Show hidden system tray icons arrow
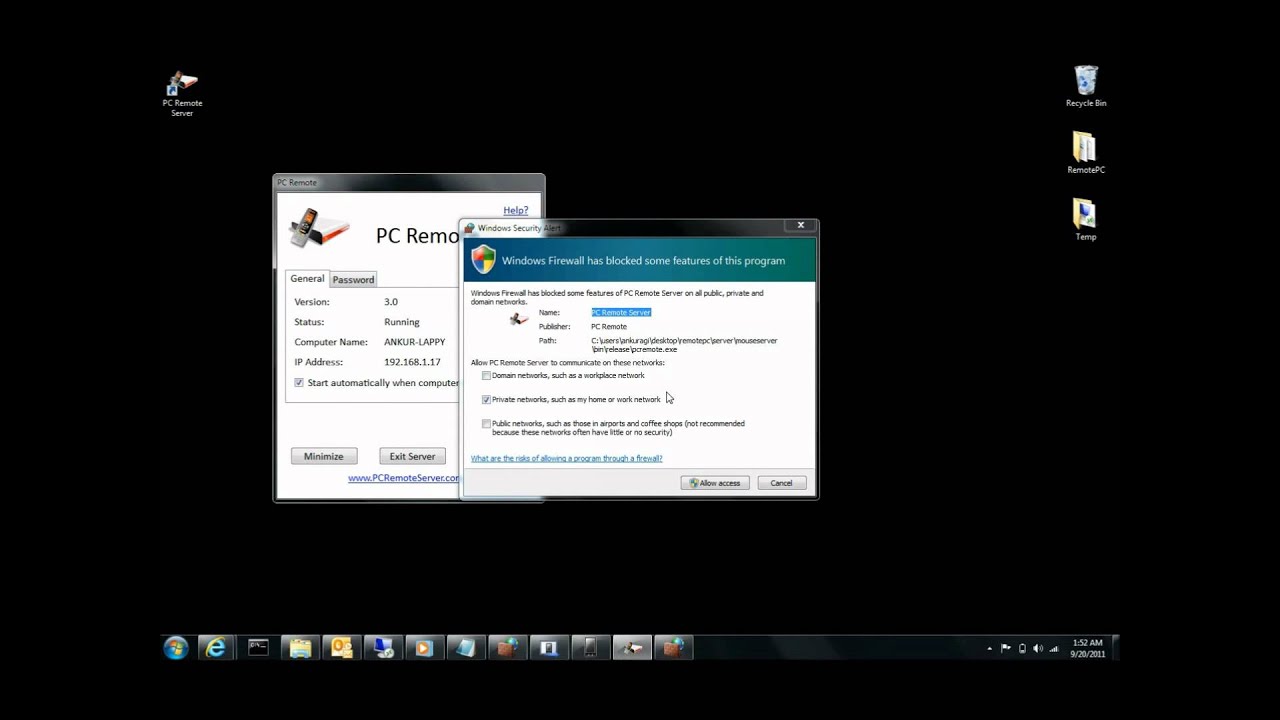Viewport: 1280px width, 720px height. click(x=990, y=648)
